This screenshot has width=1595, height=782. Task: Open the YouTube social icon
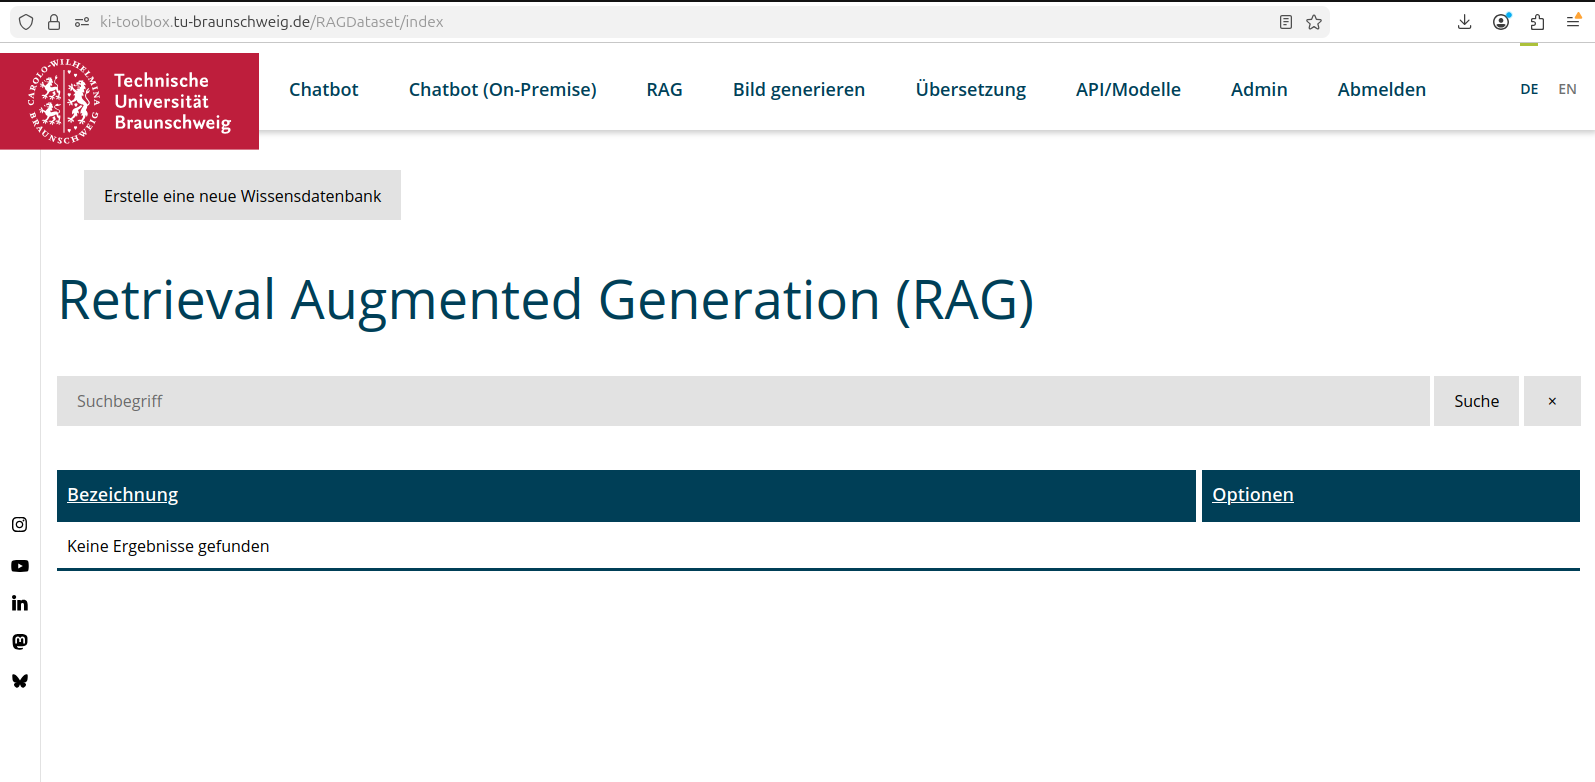click(19, 566)
